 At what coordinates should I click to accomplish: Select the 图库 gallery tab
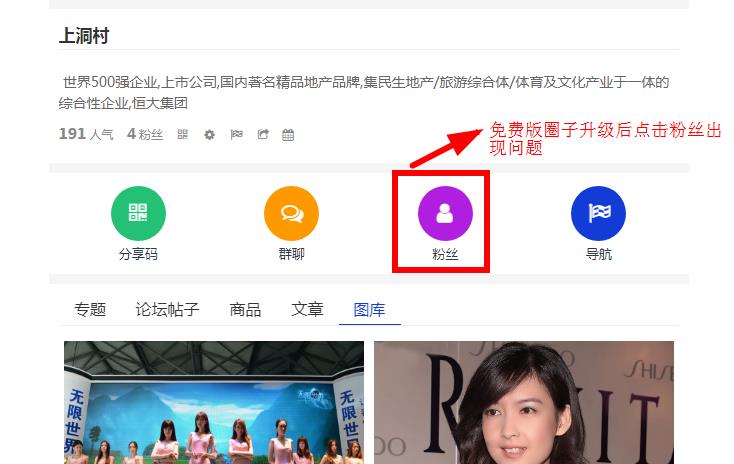(x=369, y=310)
